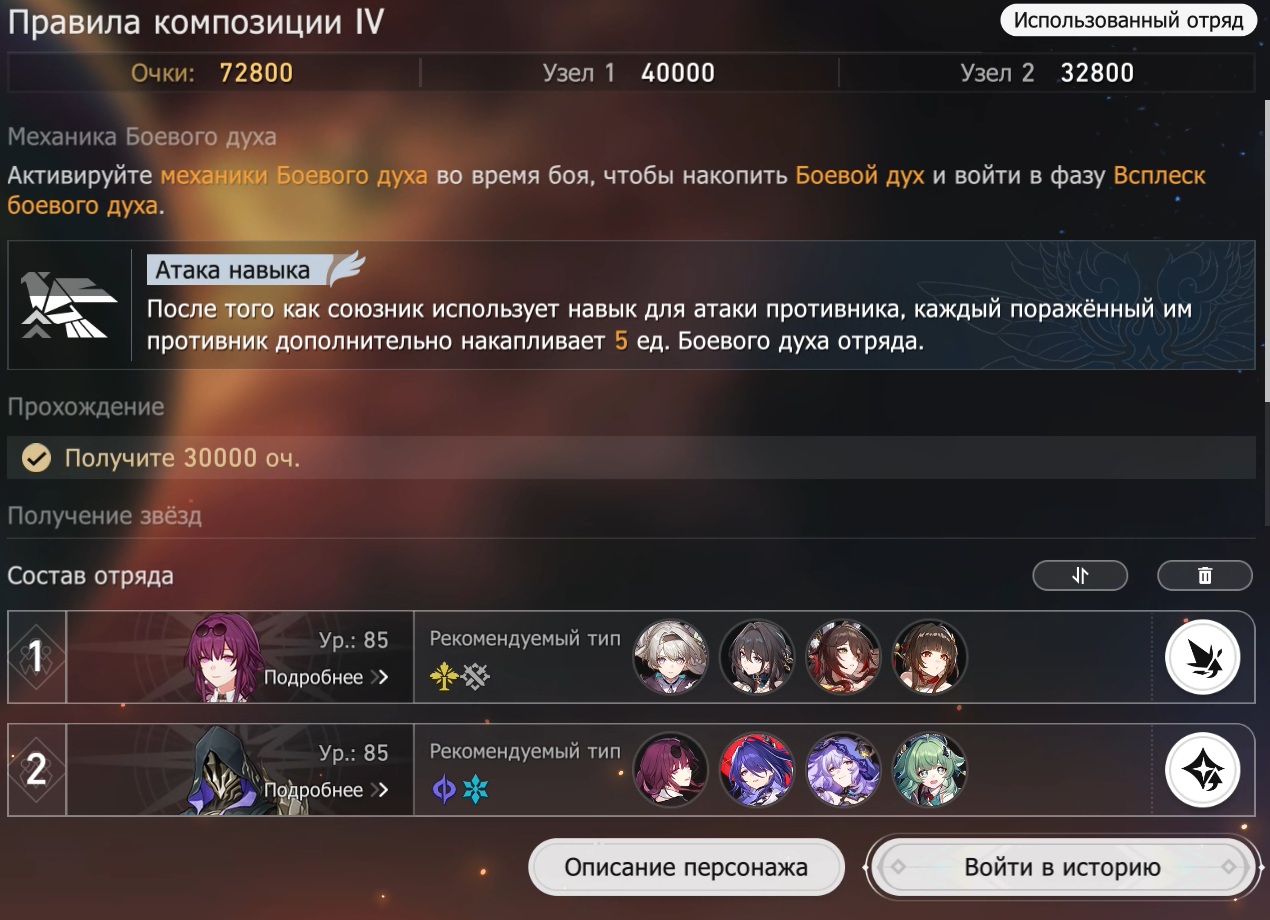1270x920 pixels.
Task: Click the trash icon to clear squad
Action: click(1205, 575)
